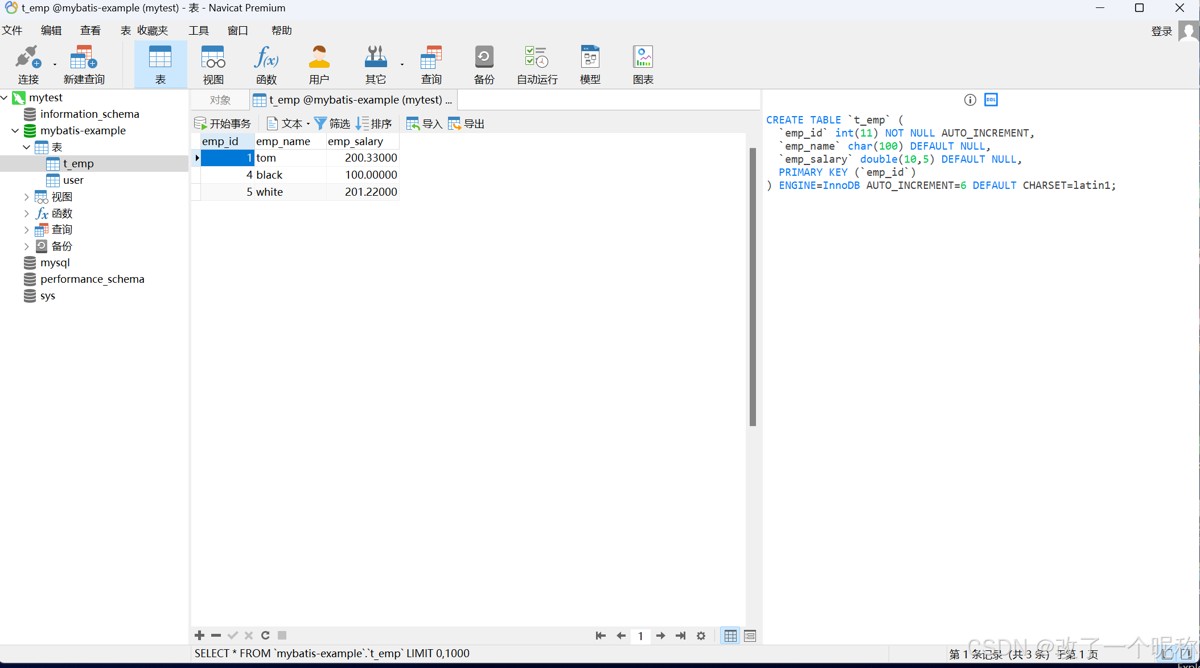The height and width of the screenshot is (668, 1200).
Task: Click the salary cell 201.22000
Action: point(362,192)
